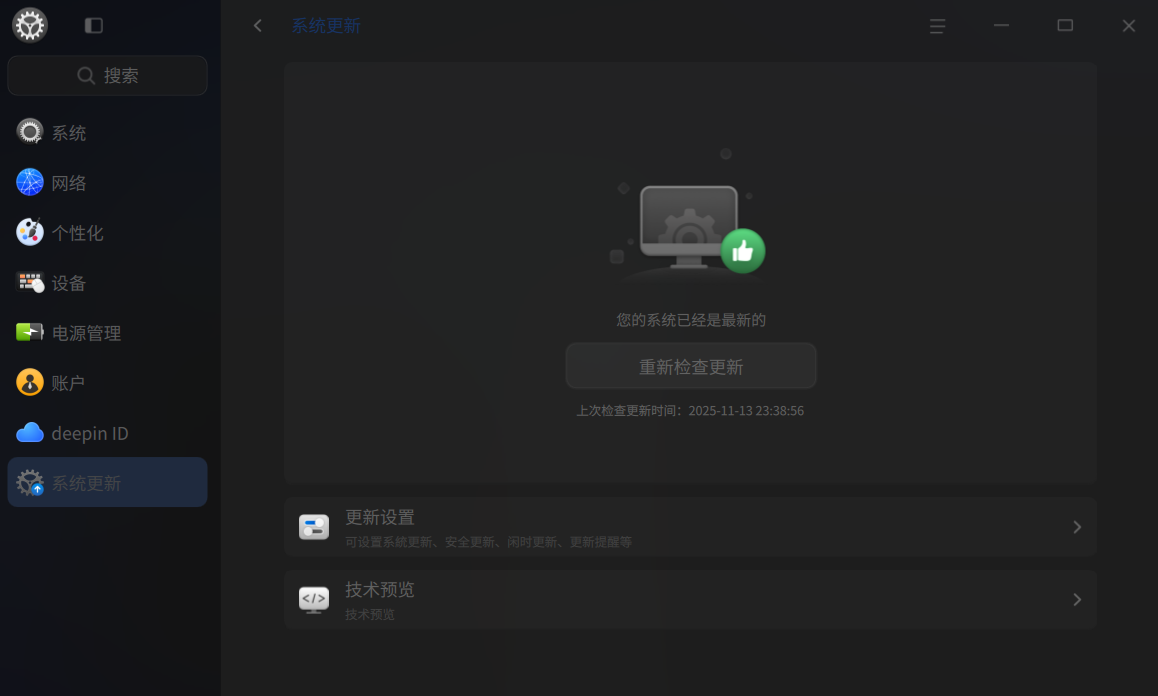
Task: Click the Control Center gear logo icon
Action: [30, 25]
